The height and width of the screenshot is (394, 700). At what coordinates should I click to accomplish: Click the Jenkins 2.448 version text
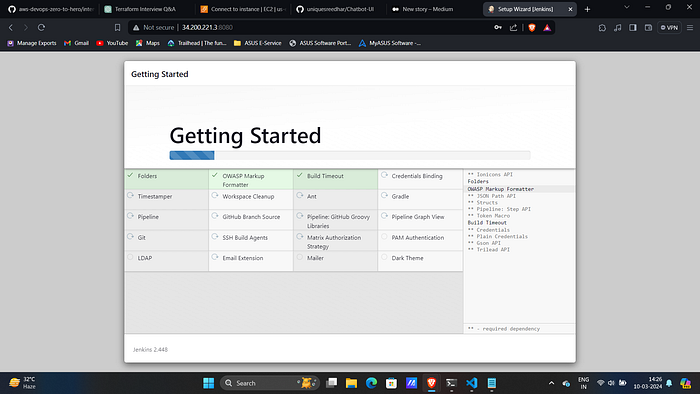click(x=150, y=350)
